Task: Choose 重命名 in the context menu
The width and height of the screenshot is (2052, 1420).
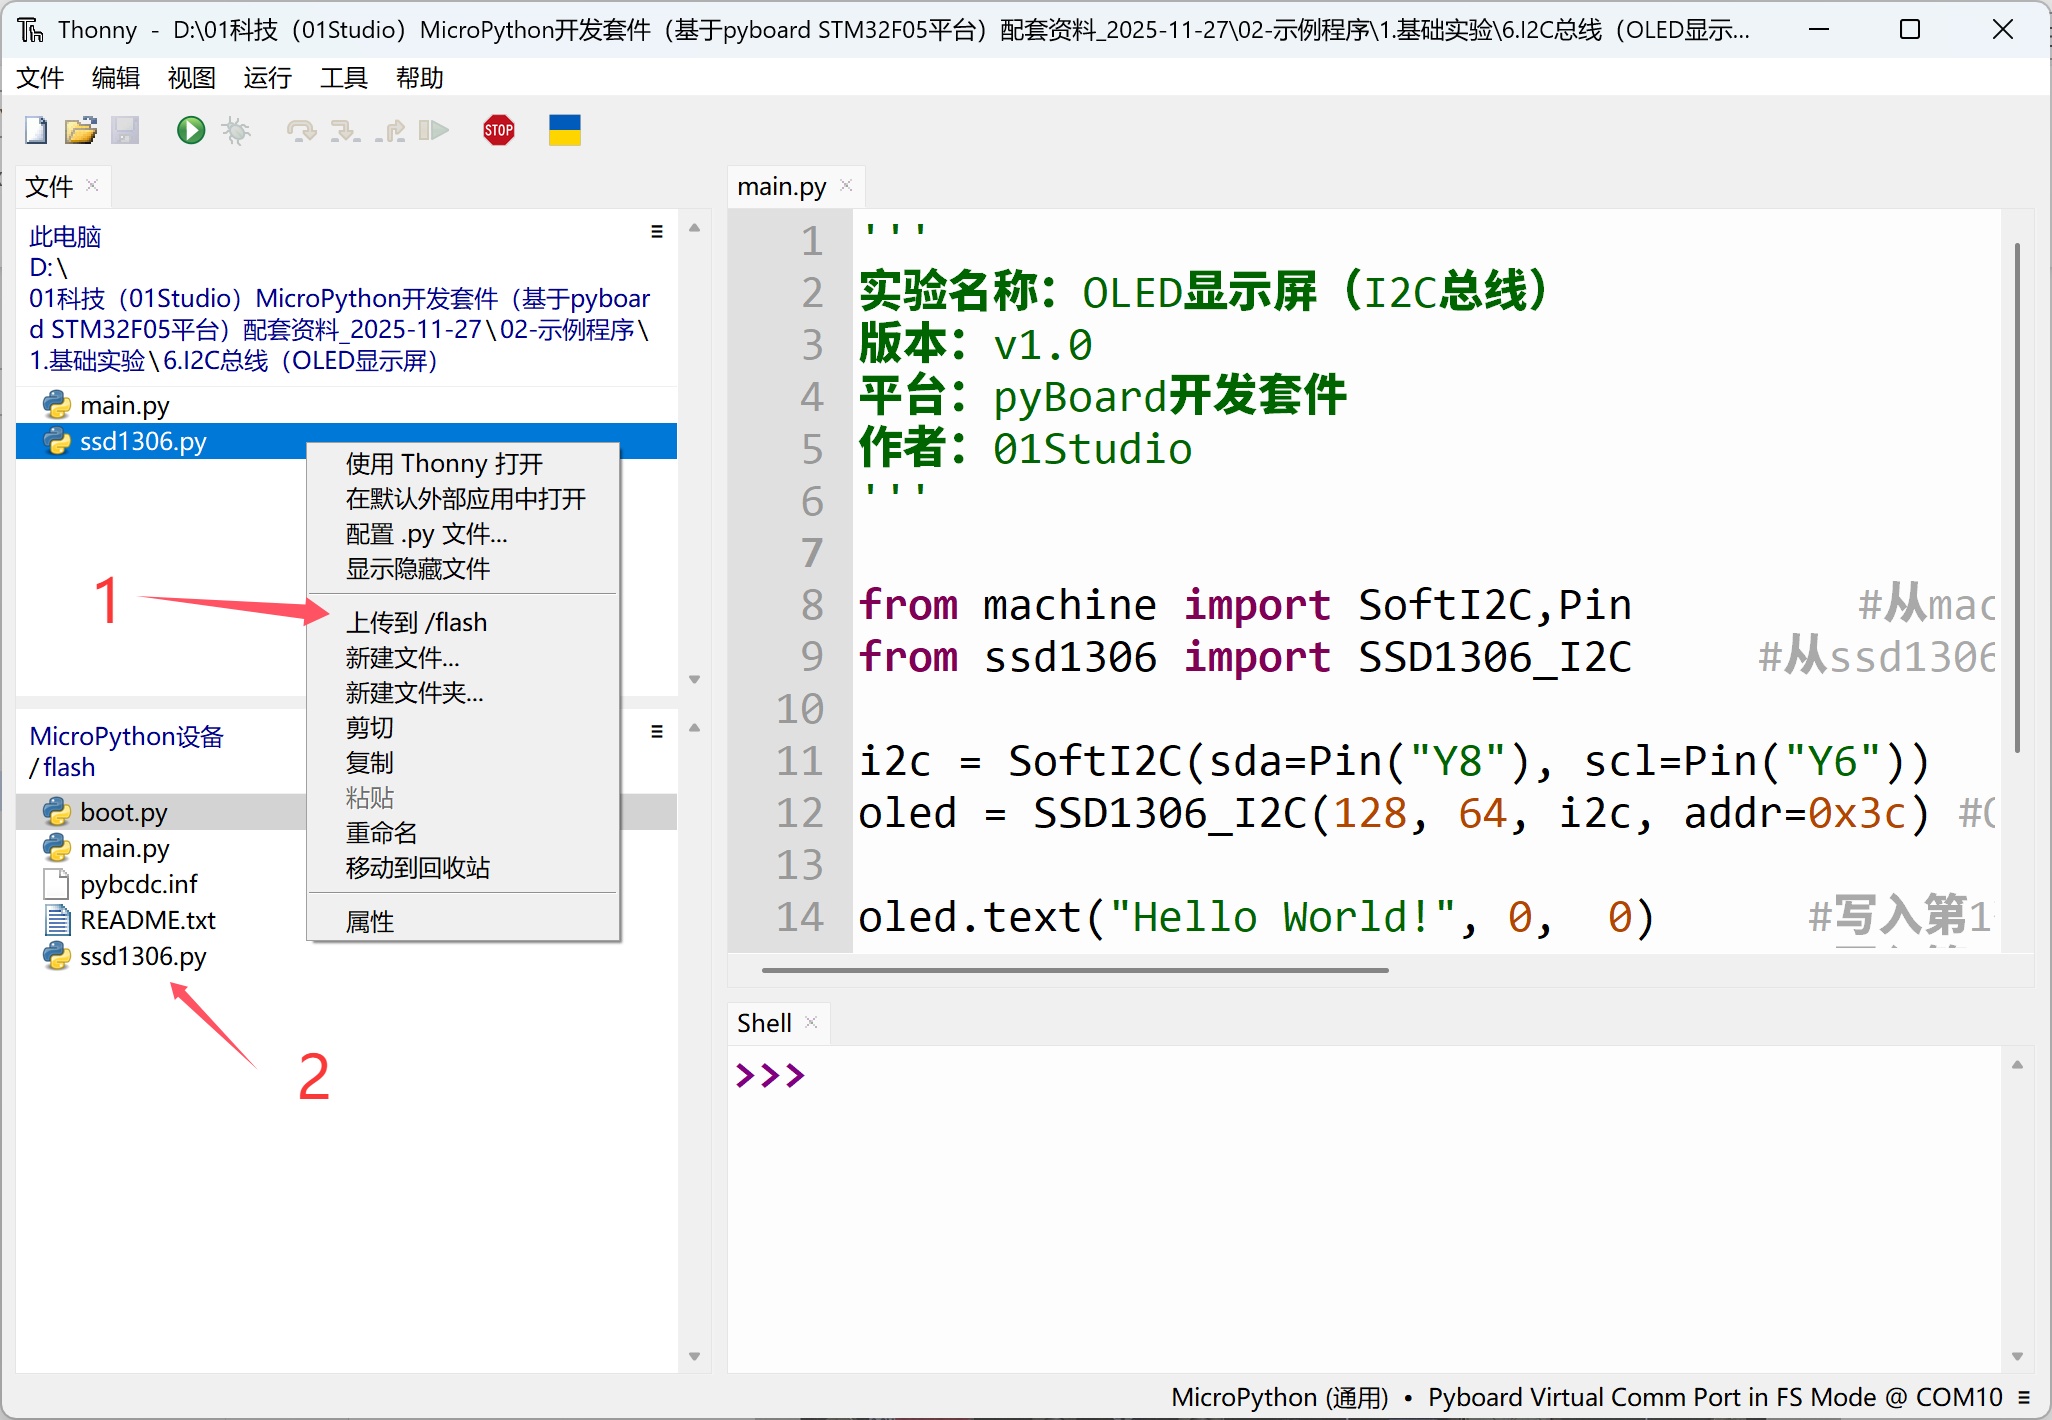Action: coord(381,833)
